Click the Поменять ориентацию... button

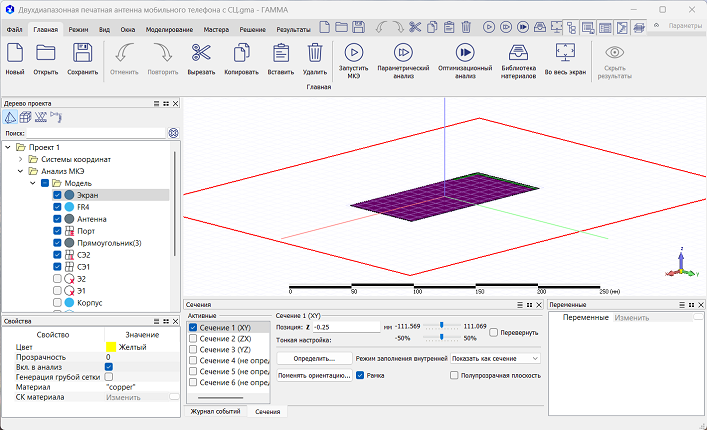pos(314,376)
